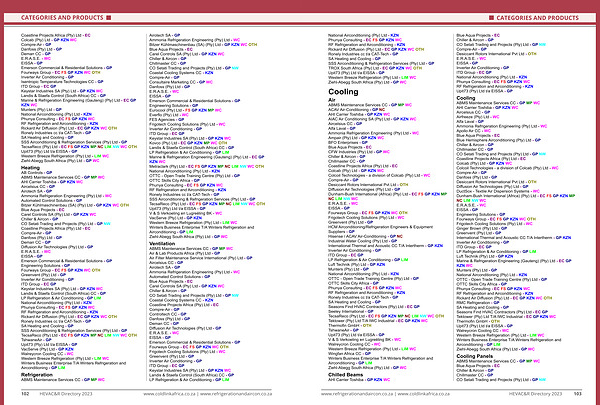Select the 'AIAC Air Conditioning SA' entry
The width and height of the screenshot is (600, 405).
click(372, 119)
